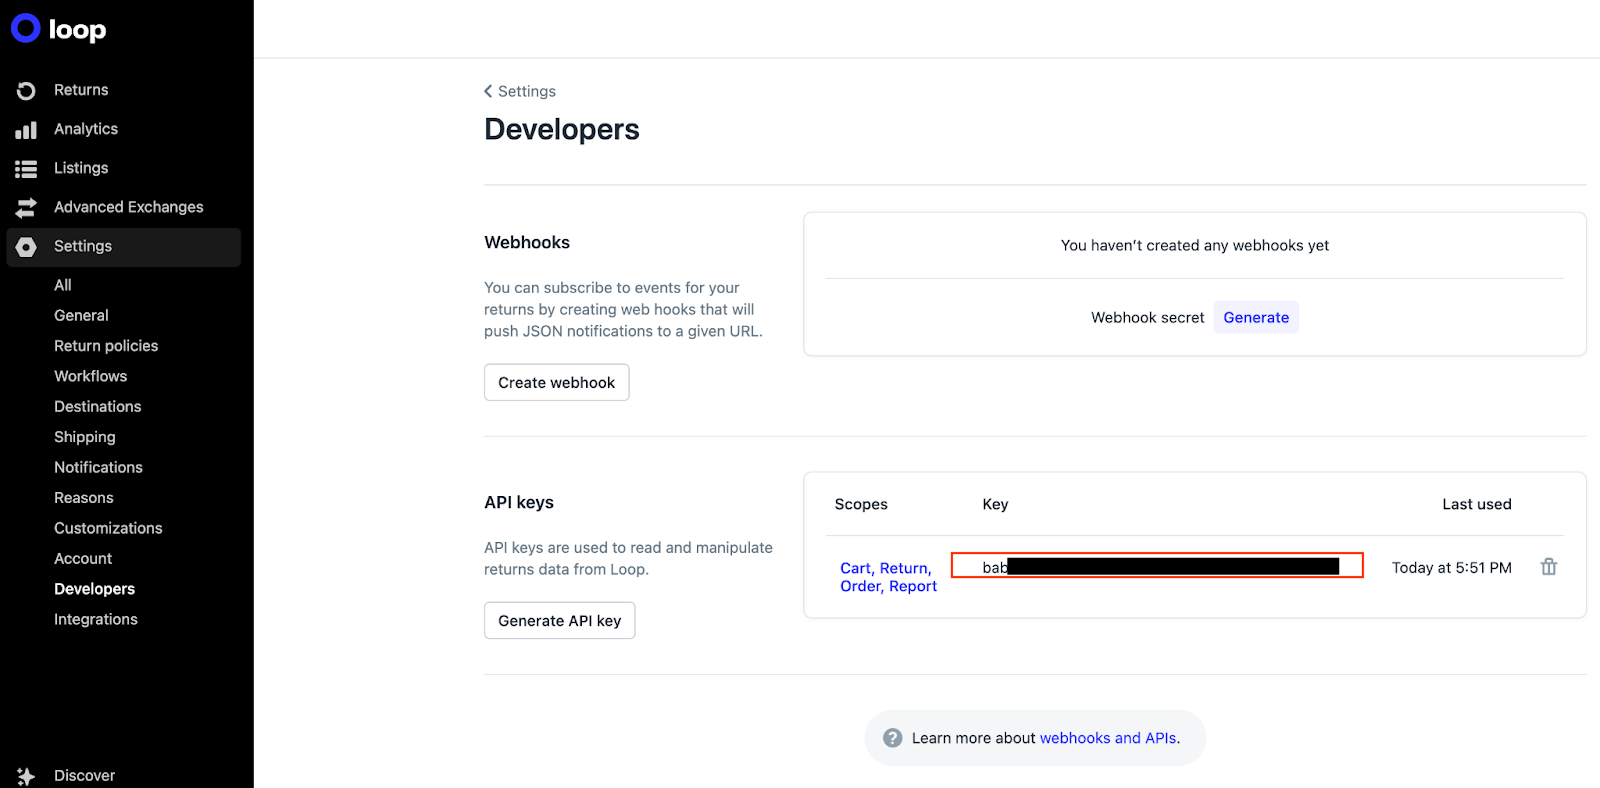Open the Analytics section
The height and width of the screenshot is (788, 1600).
click(86, 129)
